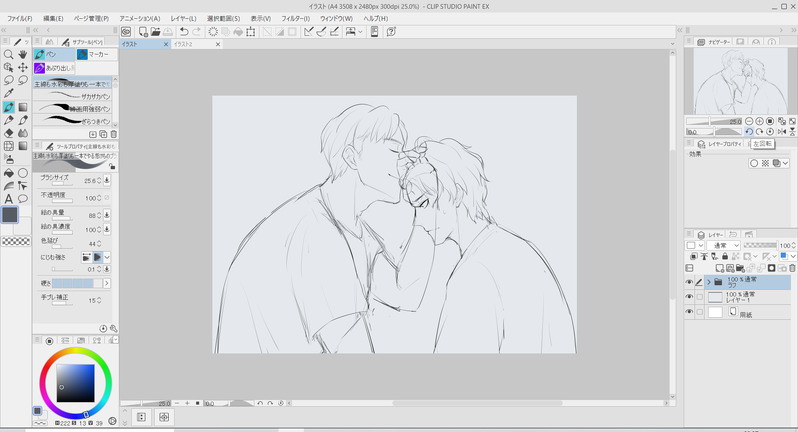Toggle tone effect icon in Layer Property
The image size is (798, 432).
(x=765, y=163)
